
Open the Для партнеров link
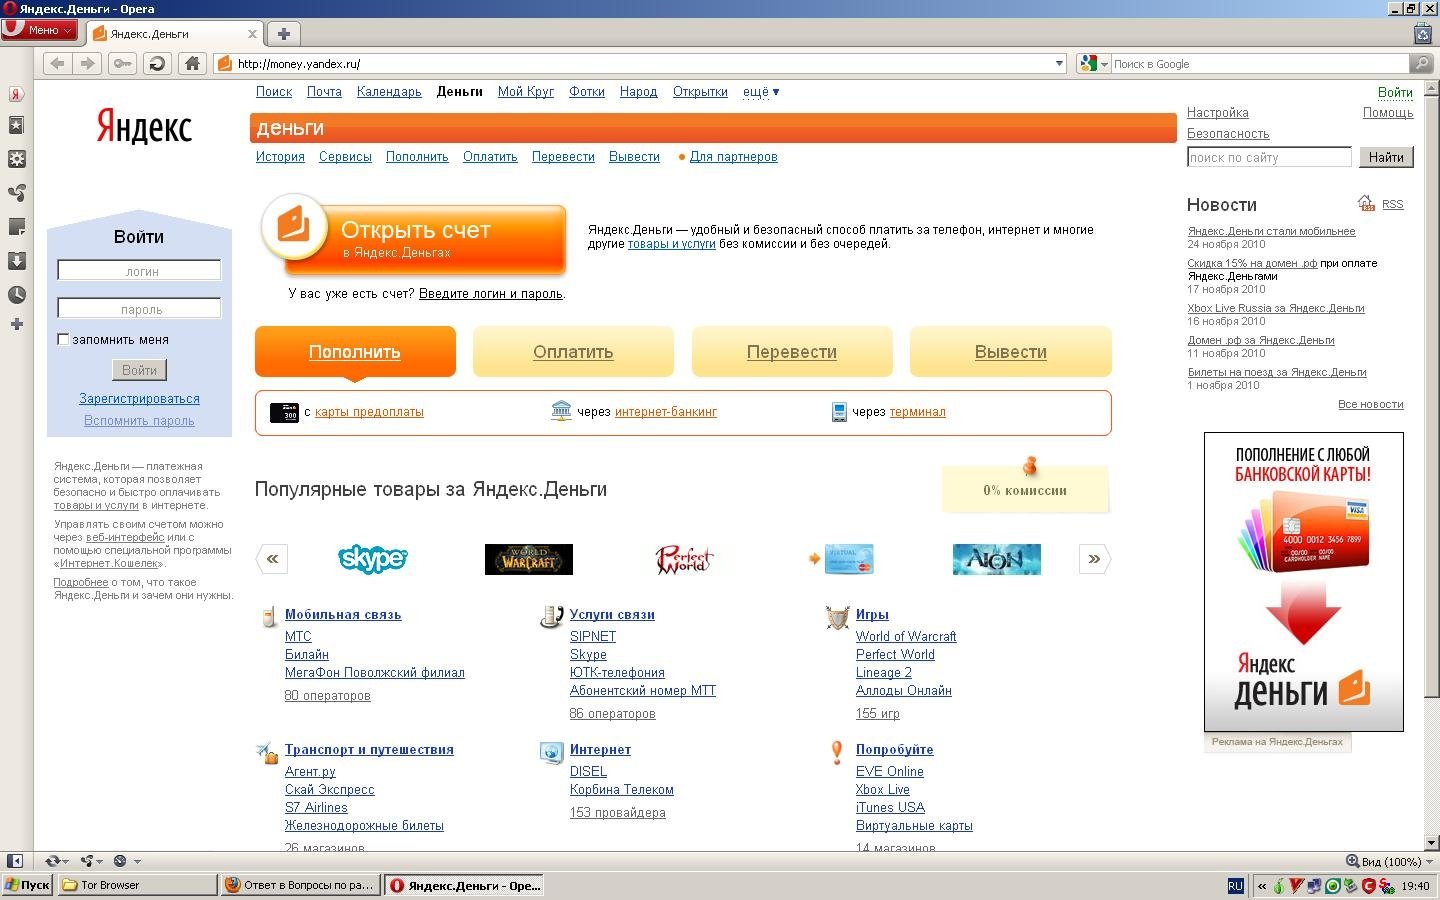point(733,157)
